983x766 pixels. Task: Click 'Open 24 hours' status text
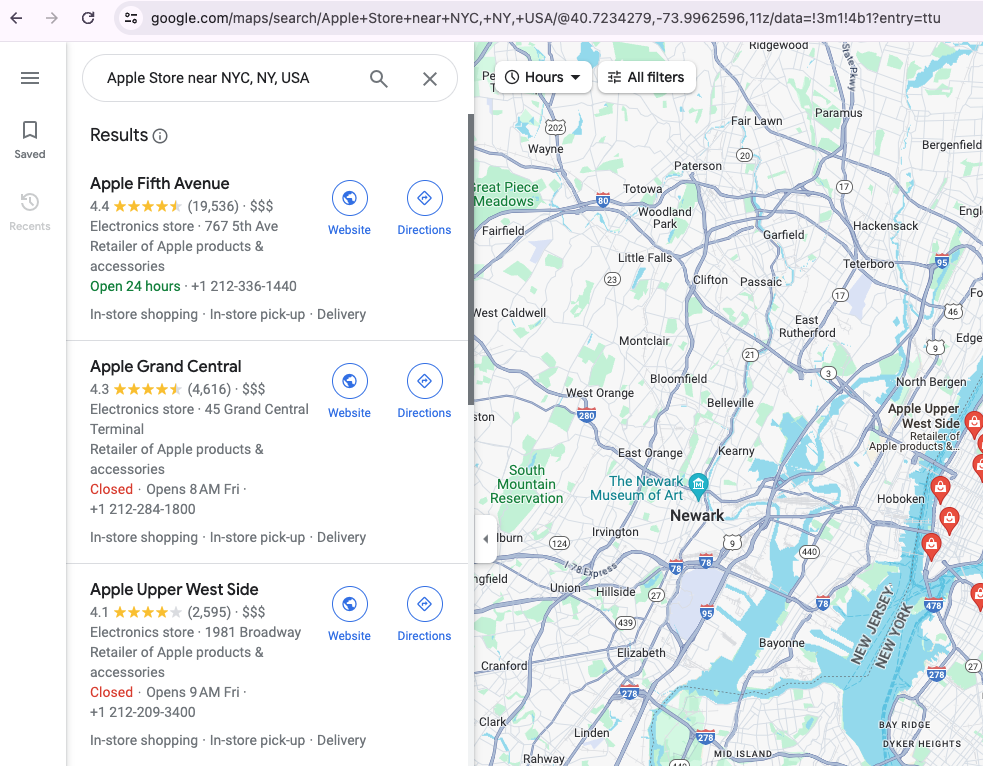(x=135, y=286)
